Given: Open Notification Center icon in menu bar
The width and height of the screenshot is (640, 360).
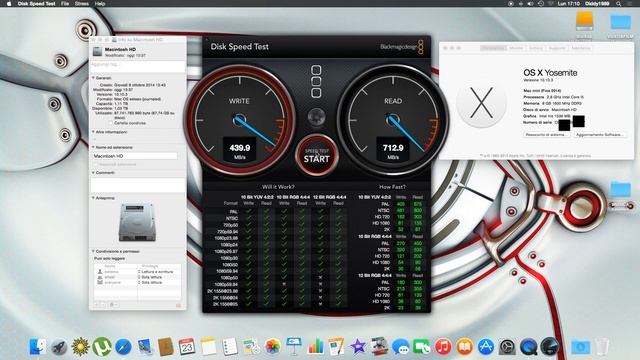Looking at the screenshot, I should (x=630, y=4).
